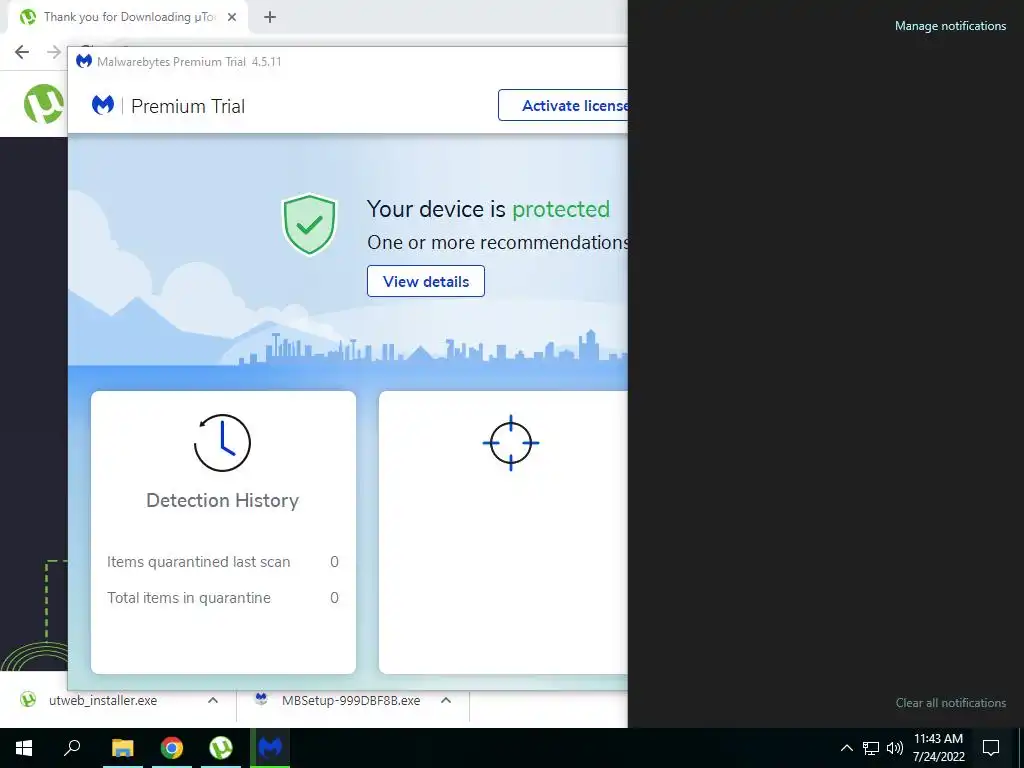
Task: Open MBSetup-999DBF8B.exe download item
Action: click(351, 700)
